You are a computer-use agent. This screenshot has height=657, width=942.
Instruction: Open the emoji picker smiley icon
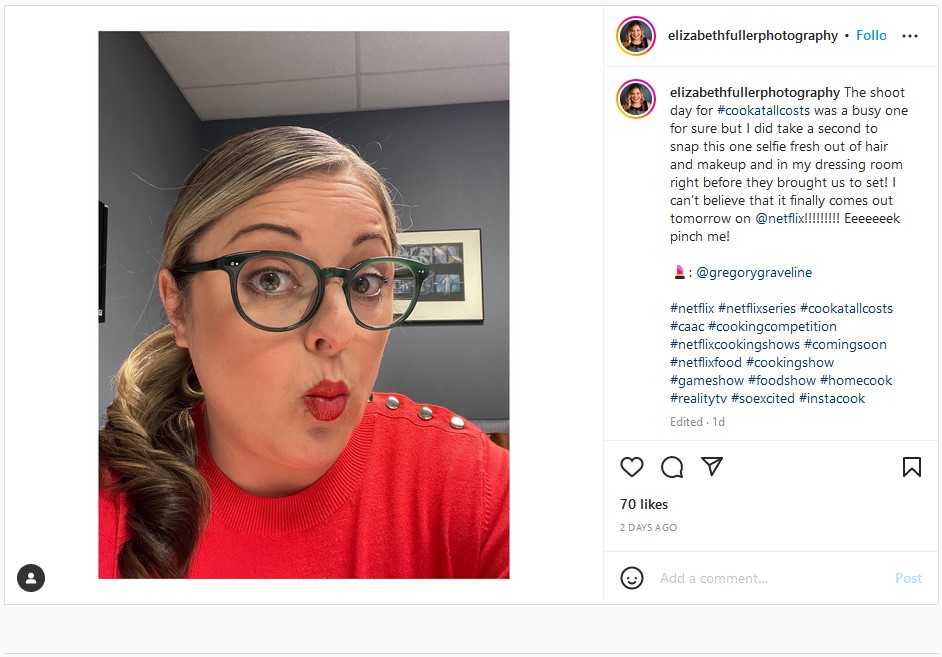pos(631,578)
